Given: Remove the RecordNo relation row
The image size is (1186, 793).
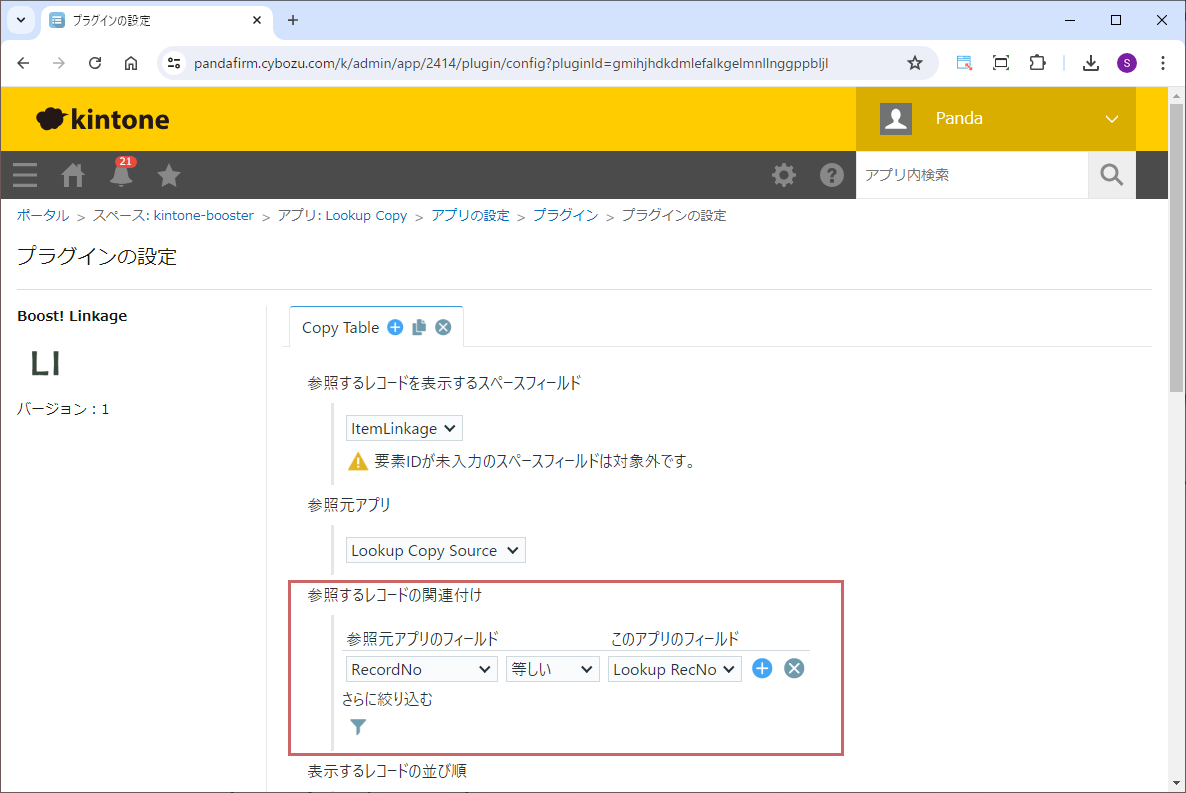Looking at the screenshot, I should [x=794, y=669].
